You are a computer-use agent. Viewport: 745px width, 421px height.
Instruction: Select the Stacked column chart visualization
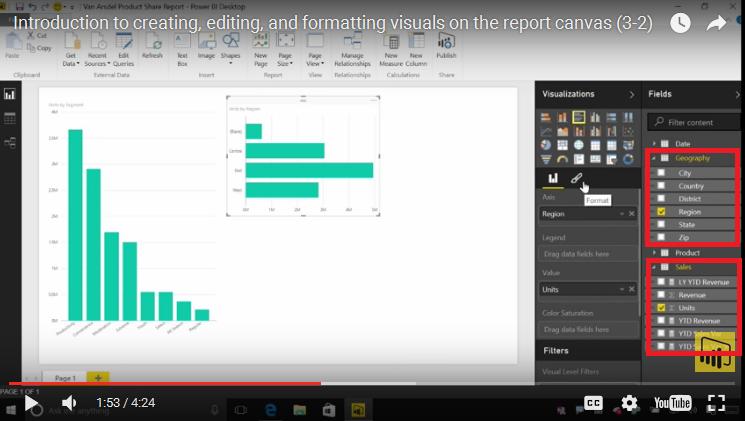click(562, 117)
